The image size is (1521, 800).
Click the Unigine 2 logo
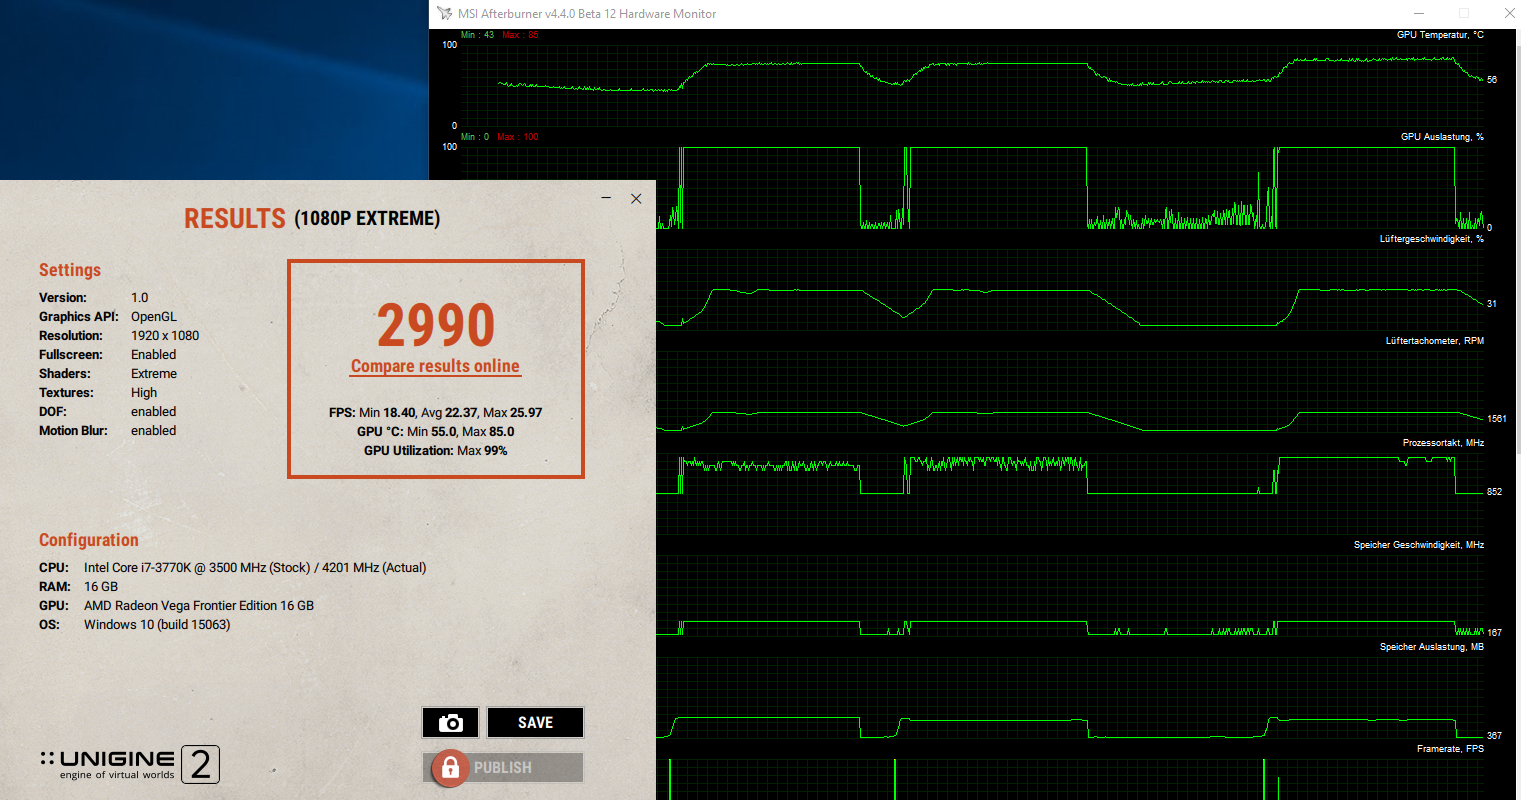coord(130,765)
